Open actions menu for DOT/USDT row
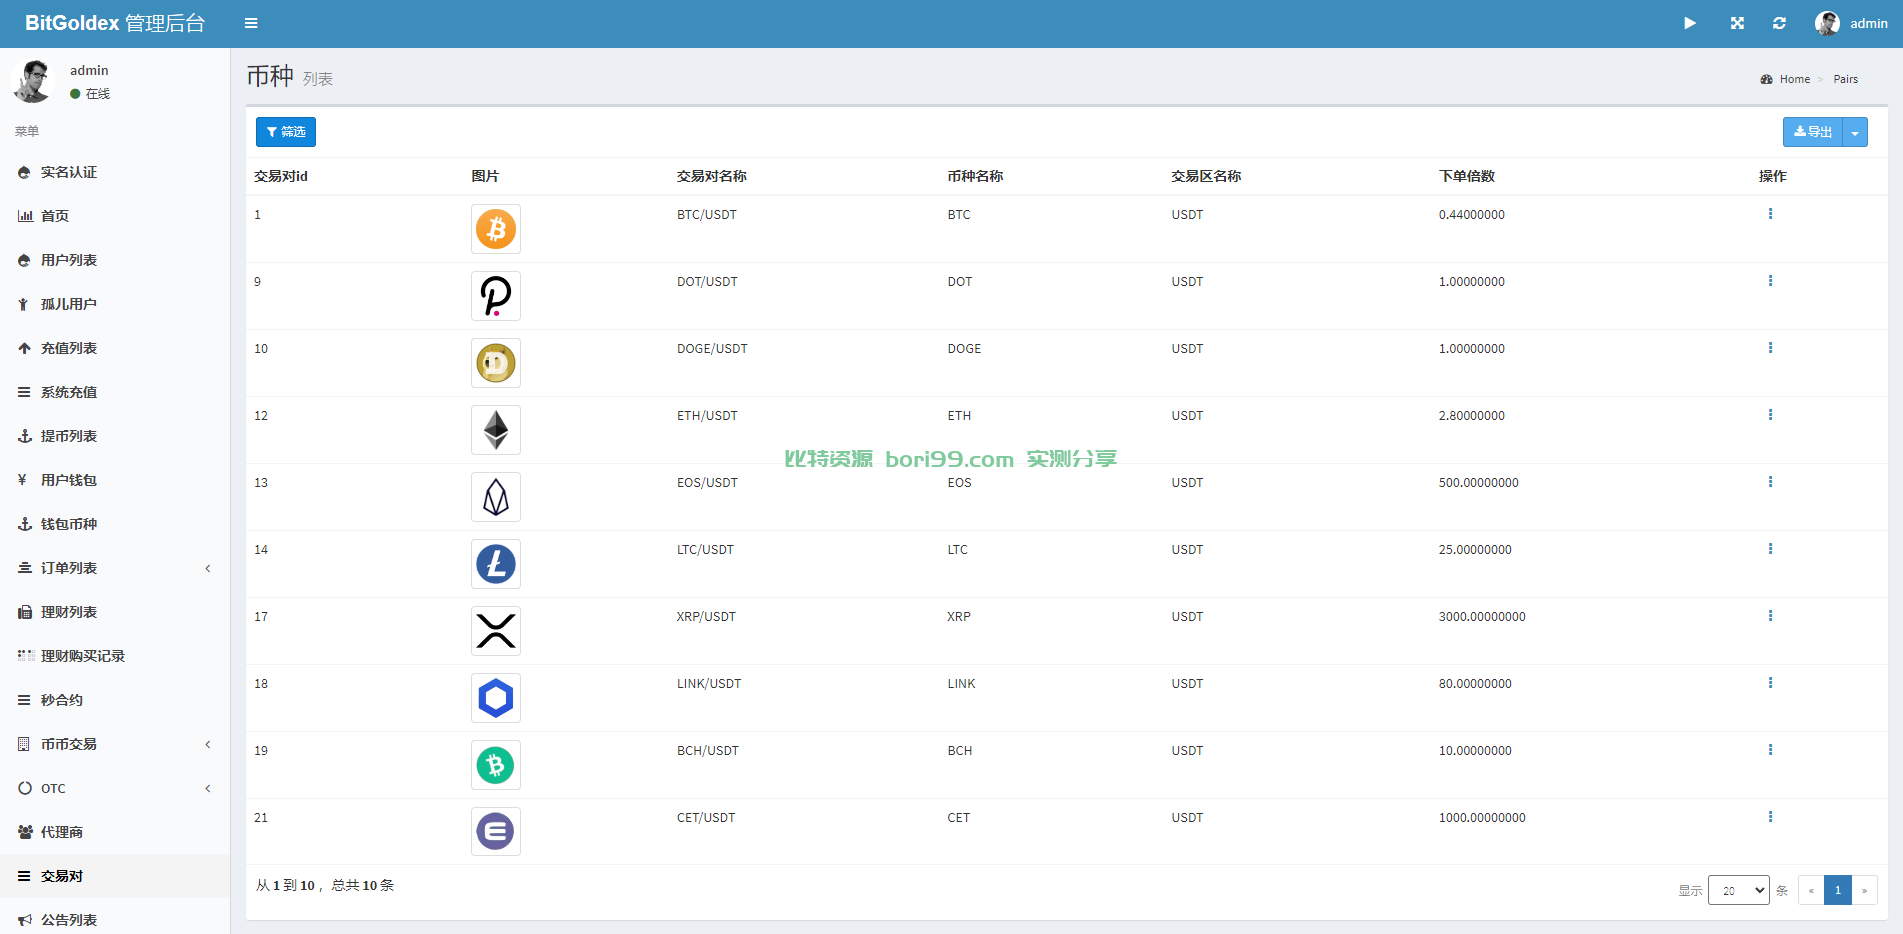Screen dimensions: 1903x934 [1770, 281]
